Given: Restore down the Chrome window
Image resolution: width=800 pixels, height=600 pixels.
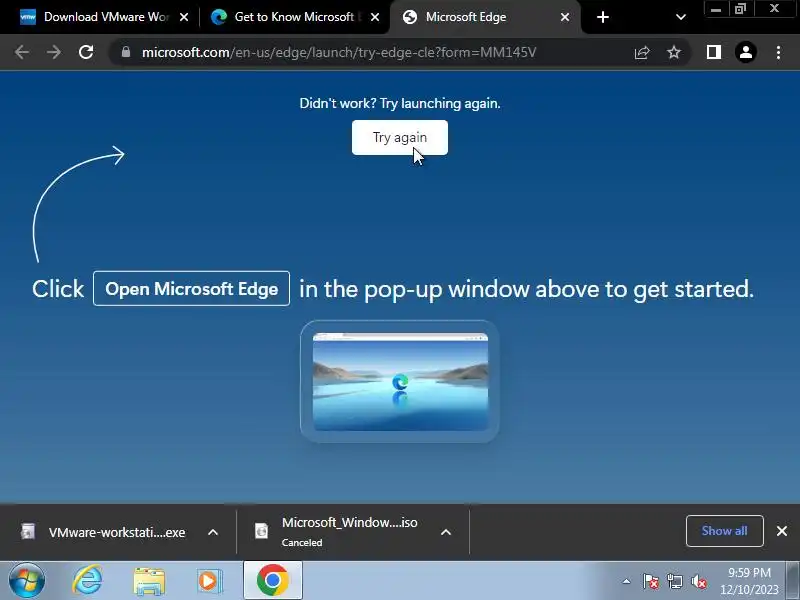Looking at the screenshot, I should 740,9.
